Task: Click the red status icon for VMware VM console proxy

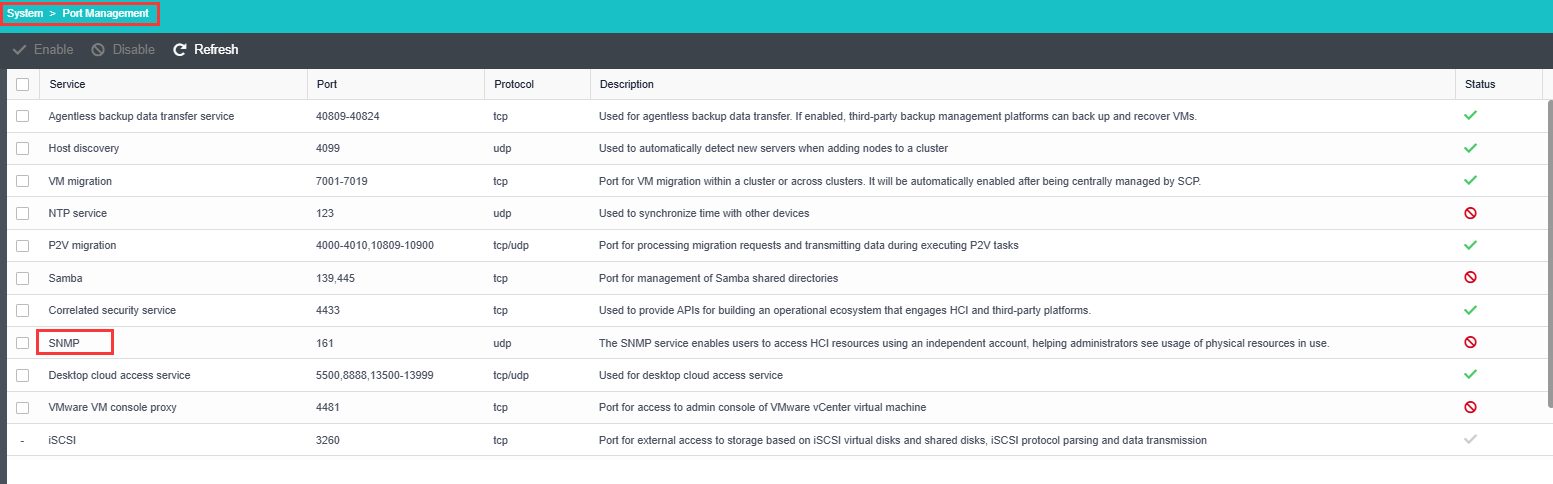Action: click(x=1470, y=407)
